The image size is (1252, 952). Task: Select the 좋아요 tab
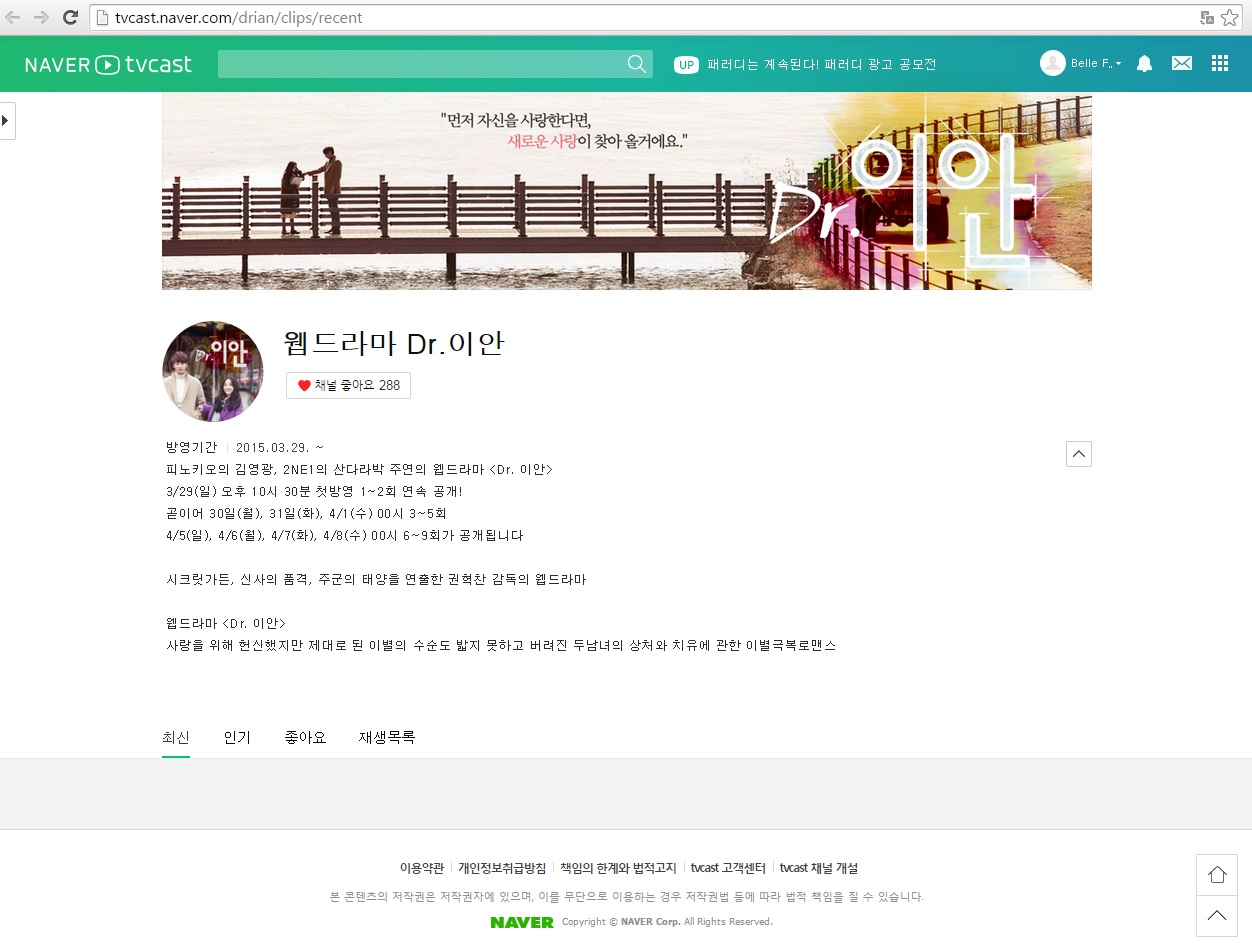(x=305, y=738)
